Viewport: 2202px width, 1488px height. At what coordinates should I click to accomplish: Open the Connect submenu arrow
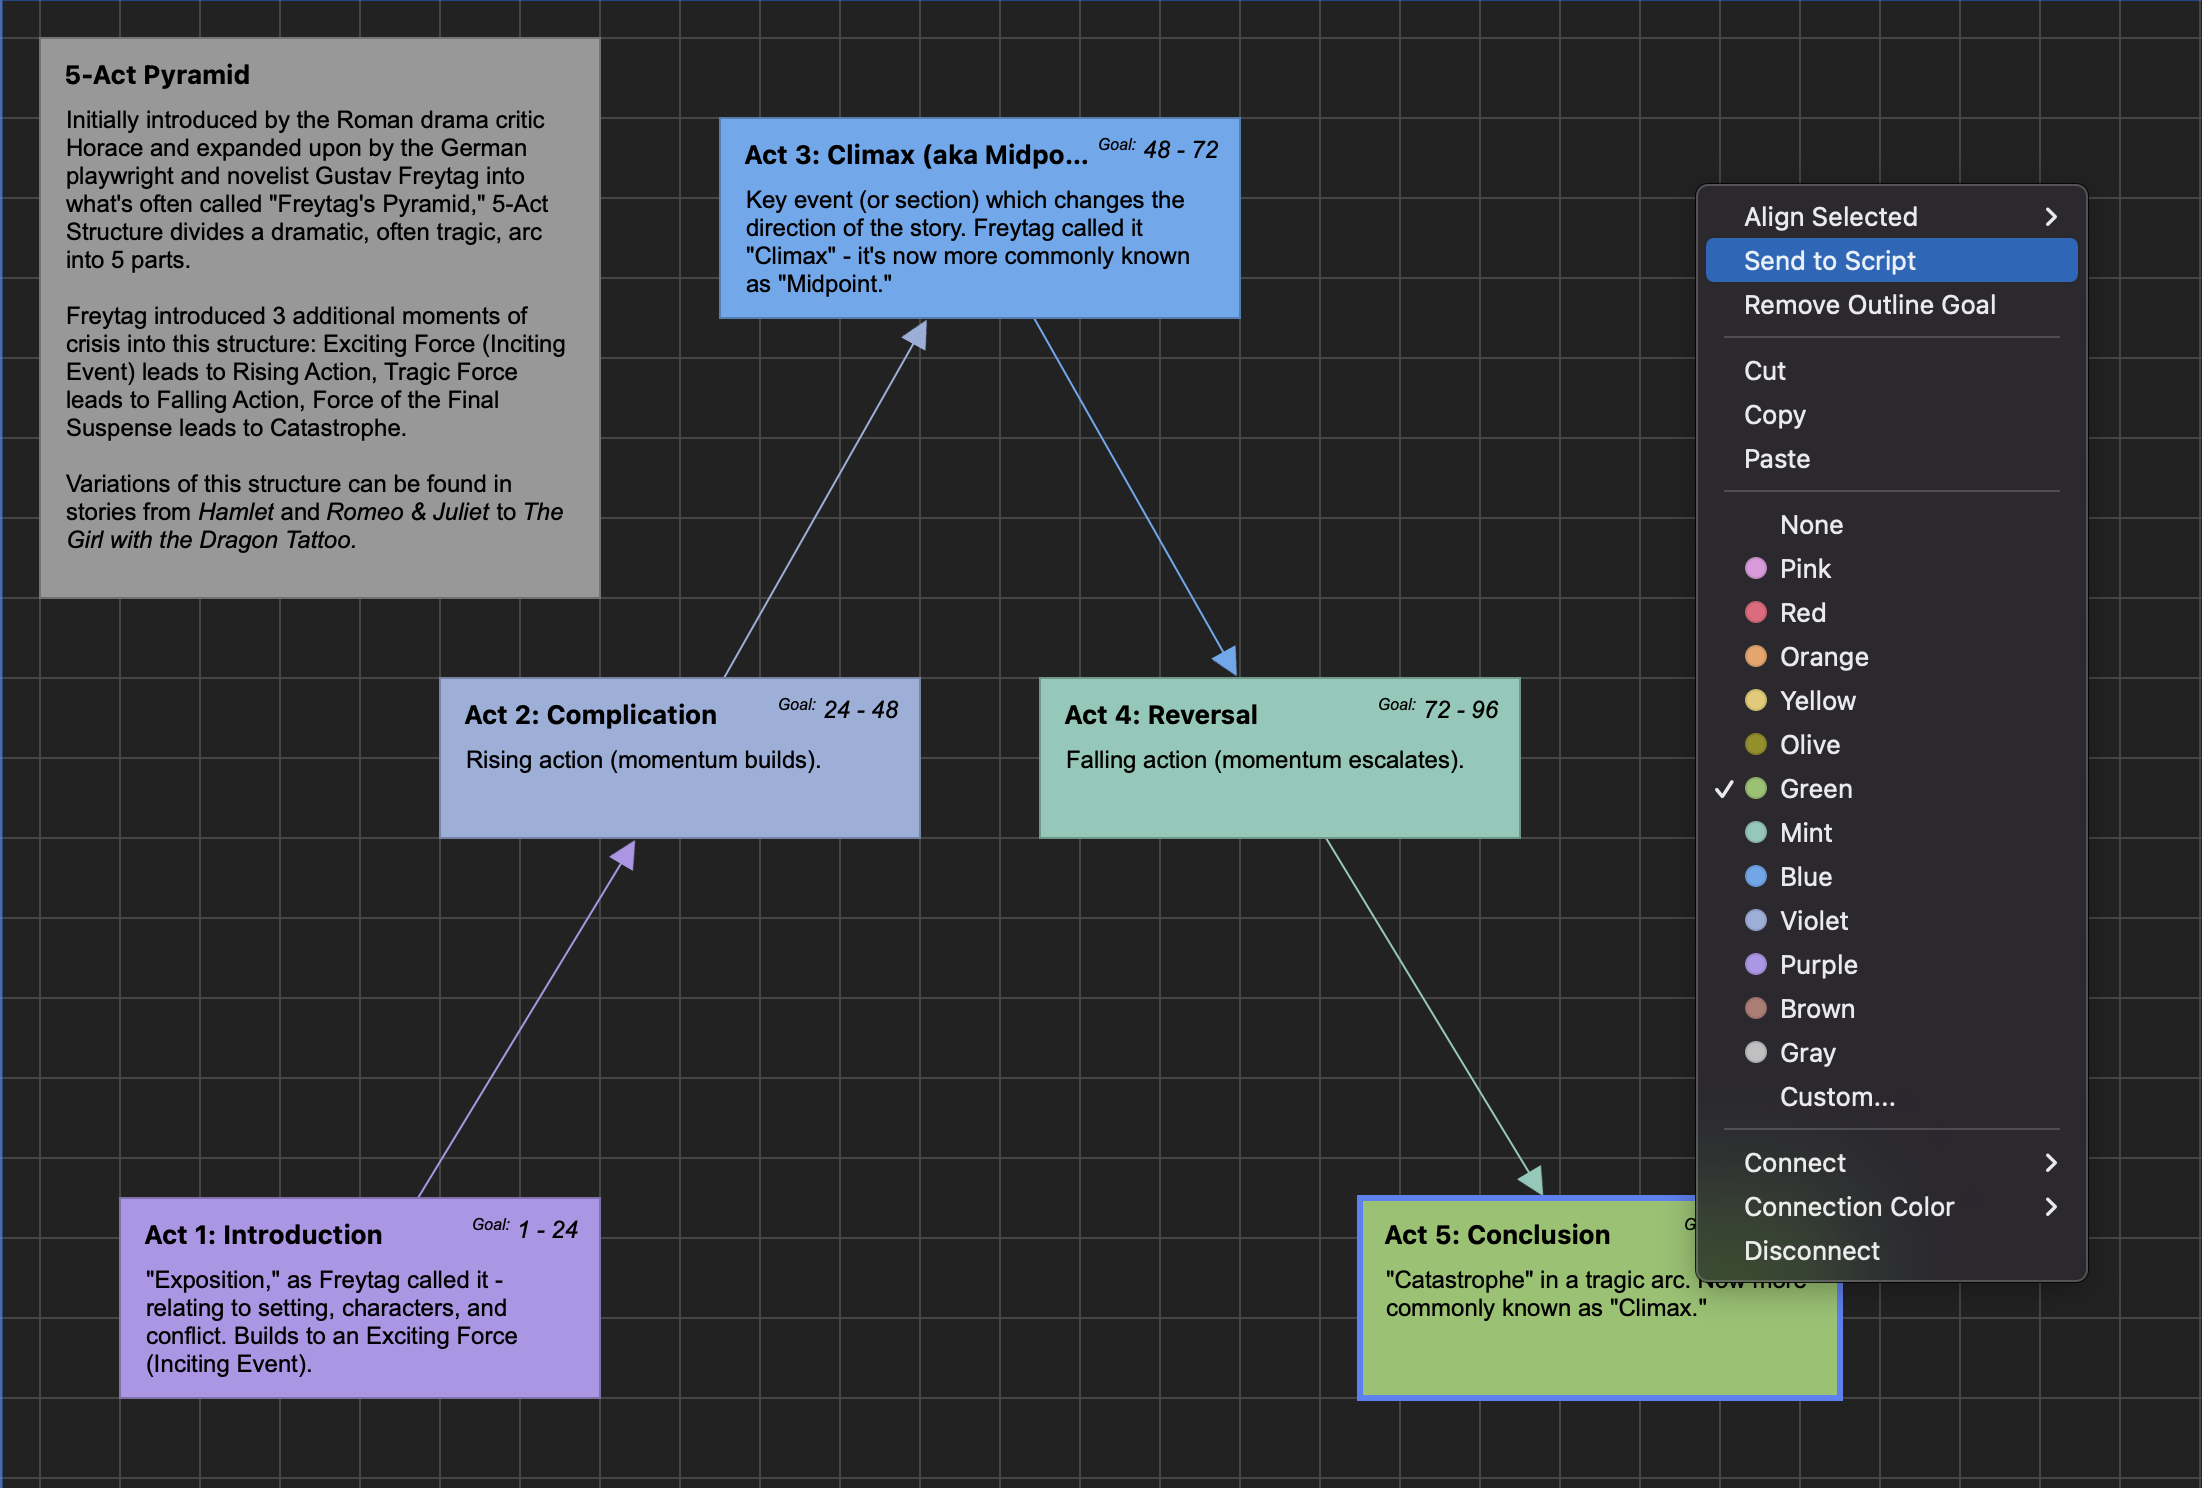pos(2050,1163)
